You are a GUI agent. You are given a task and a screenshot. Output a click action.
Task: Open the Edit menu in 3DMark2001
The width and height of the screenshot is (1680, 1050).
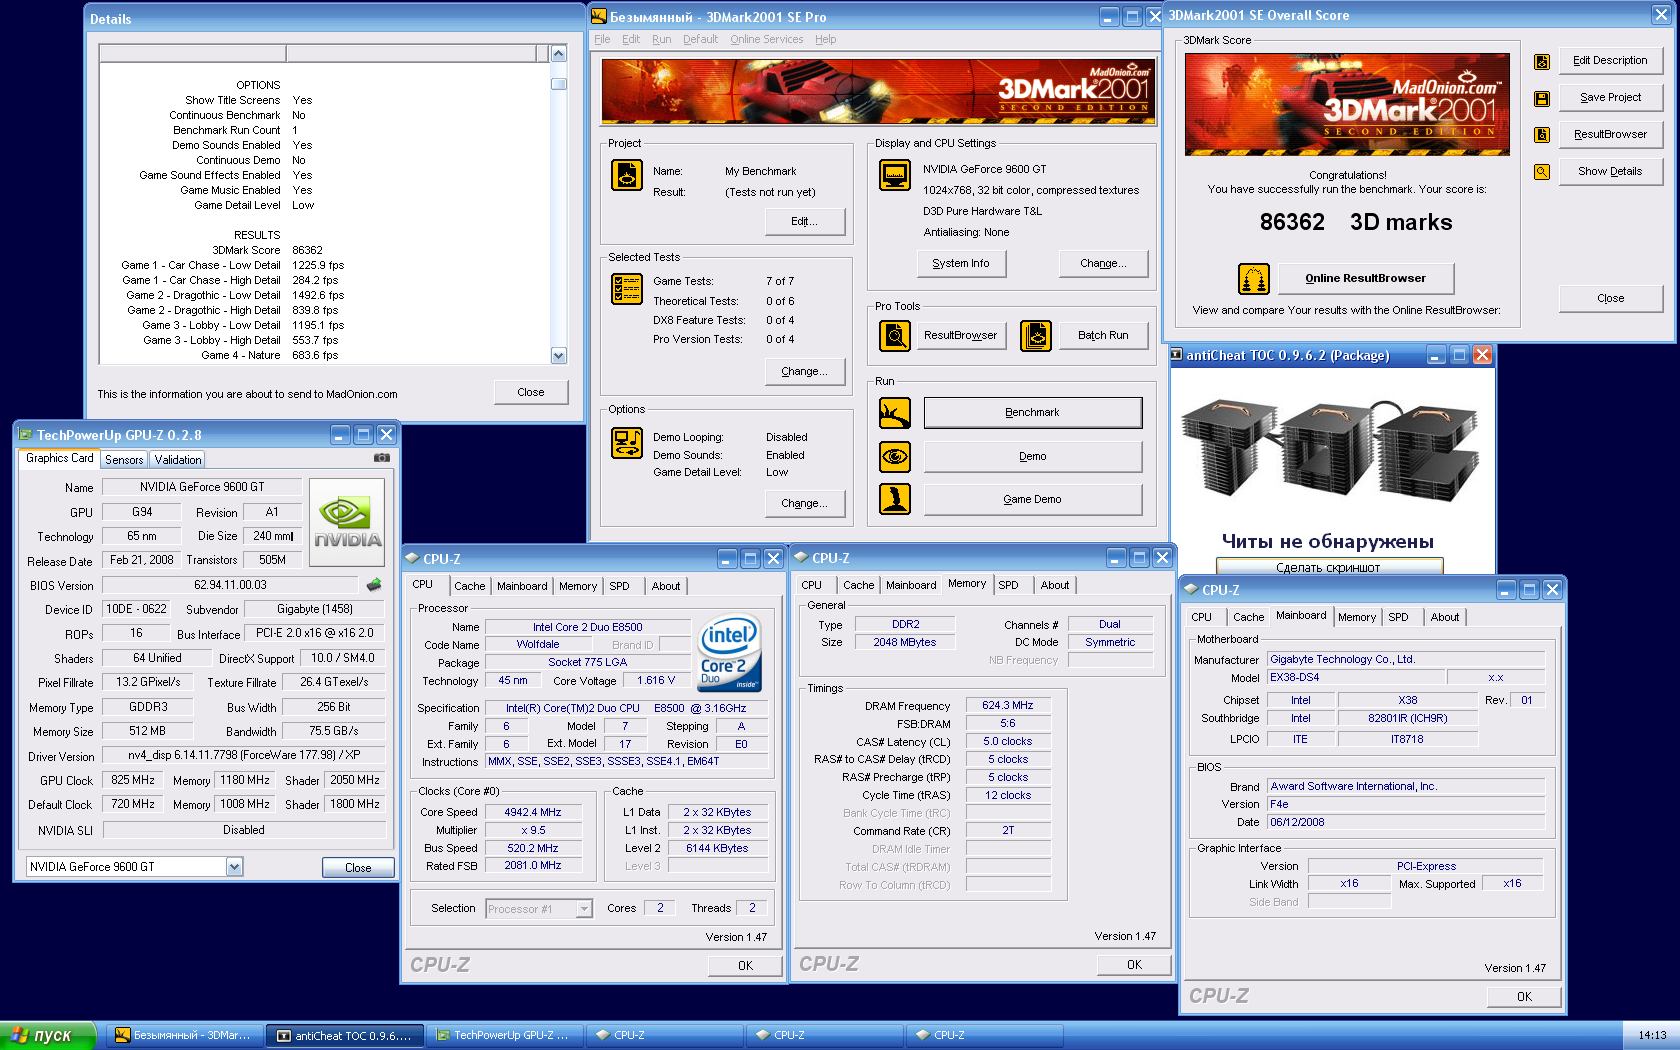(631, 40)
